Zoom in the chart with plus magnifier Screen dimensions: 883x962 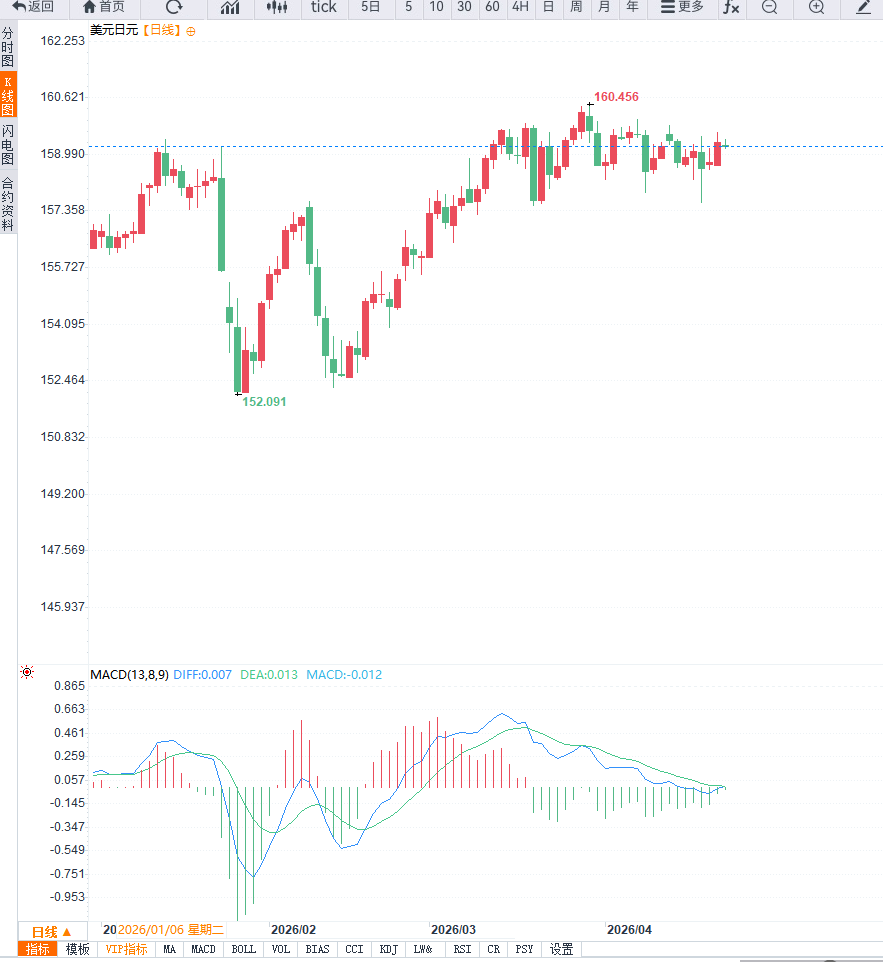click(x=816, y=8)
